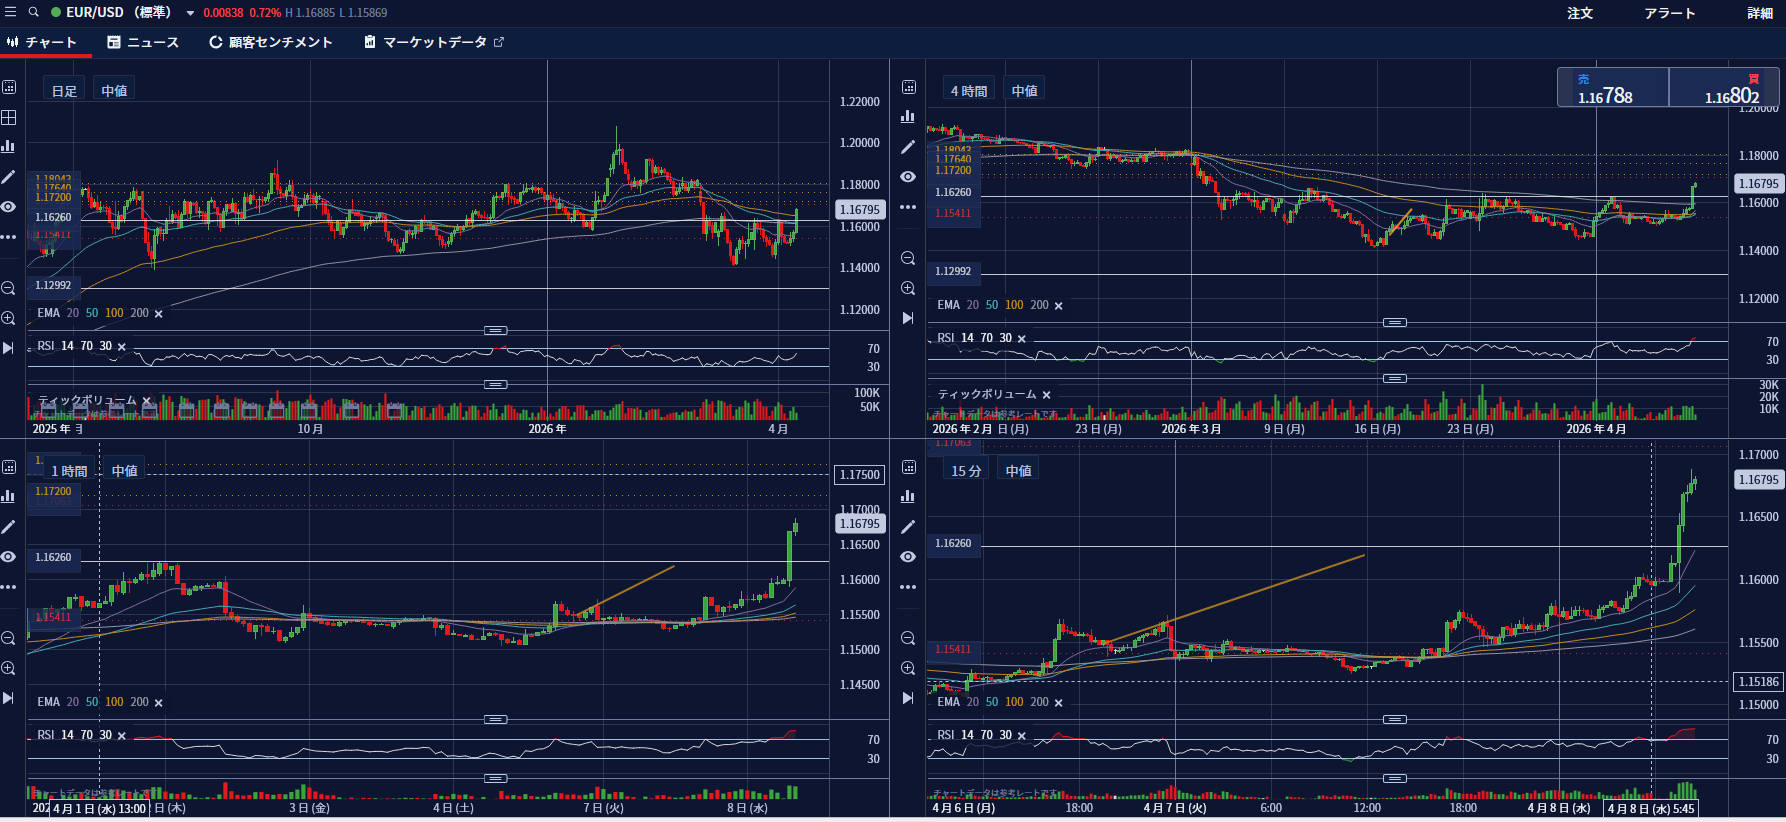Toggle eye visibility icon on 1時間 chart
Screen dimensions: 1786x822
(9, 557)
